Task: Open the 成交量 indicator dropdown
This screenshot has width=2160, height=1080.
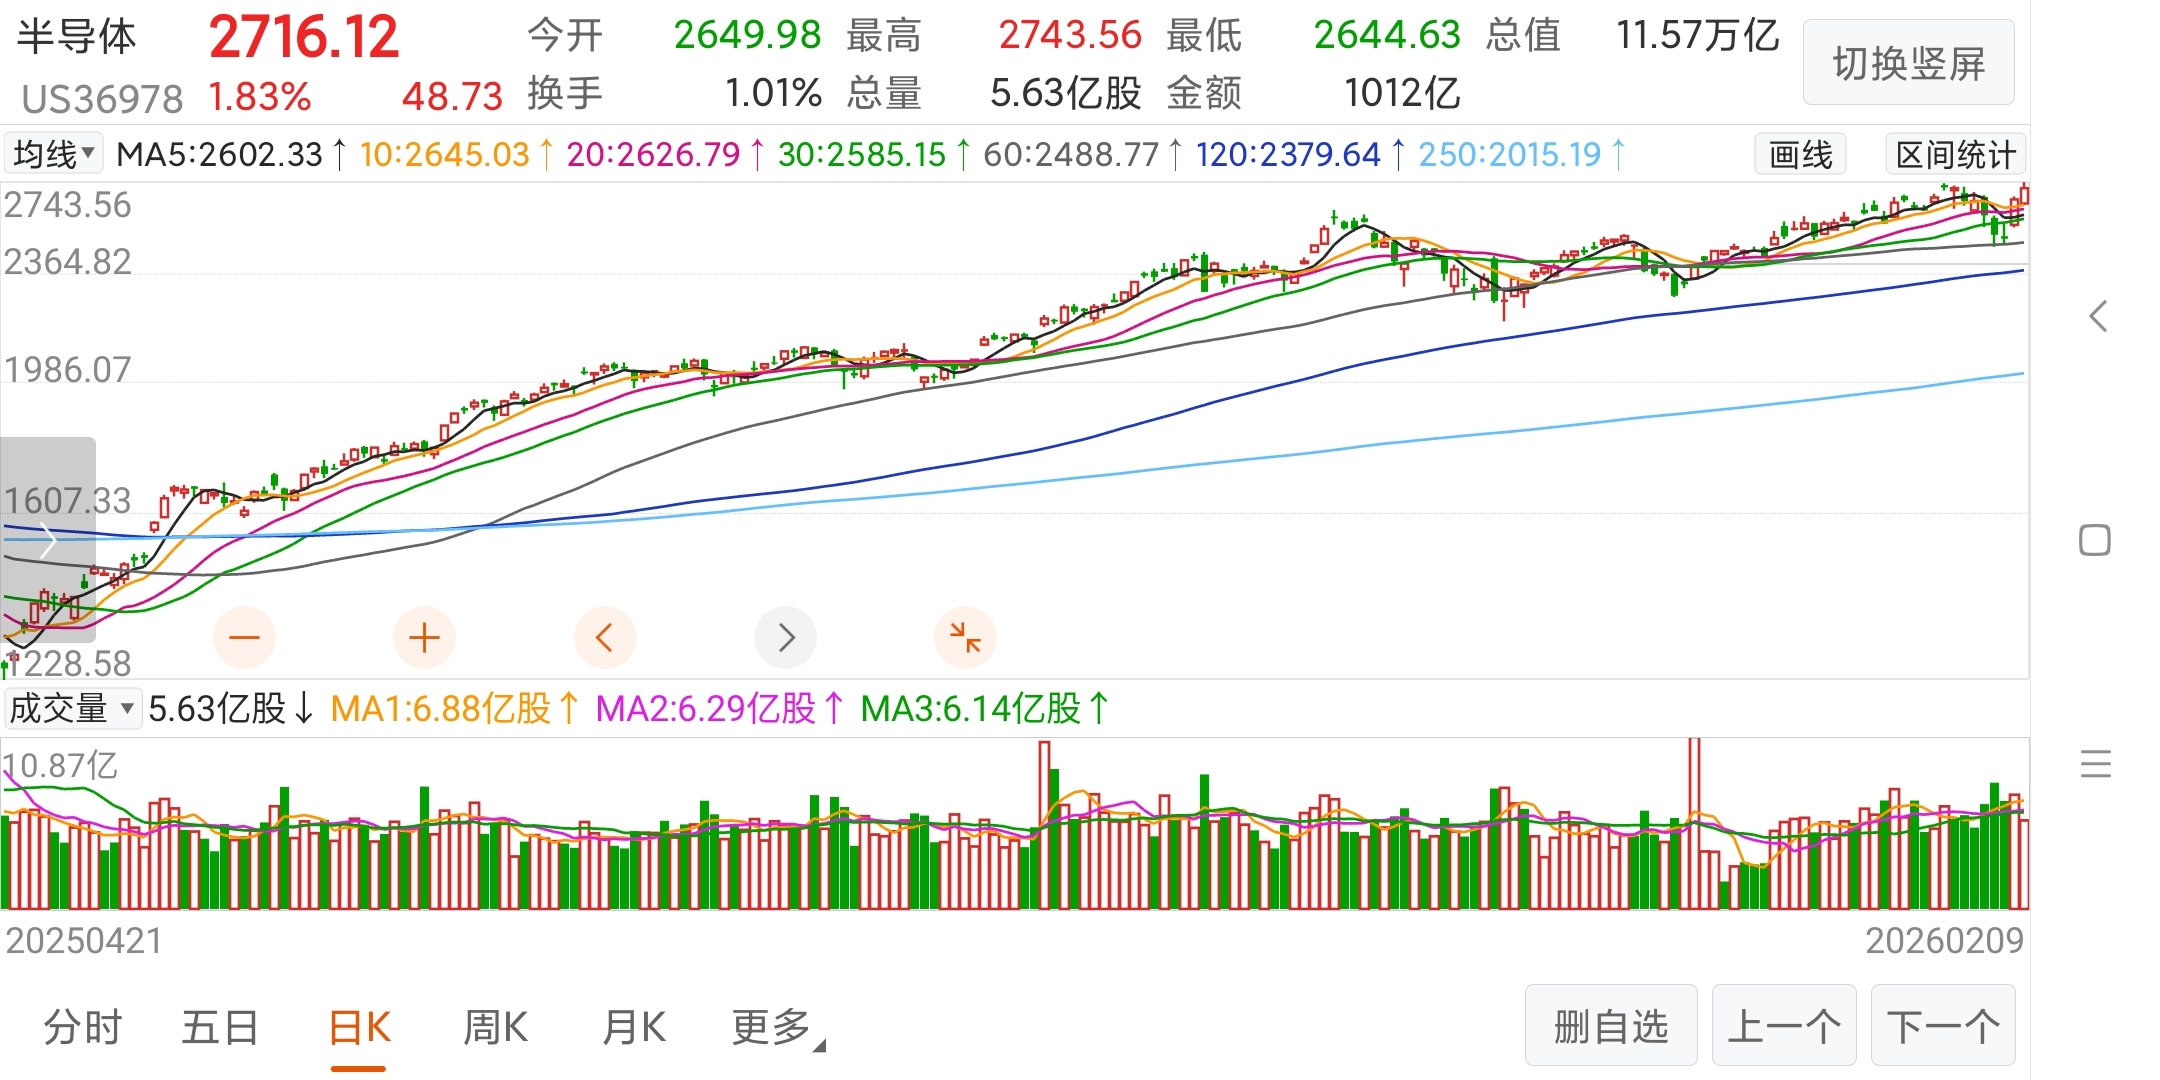Action: [x=71, y=708]
